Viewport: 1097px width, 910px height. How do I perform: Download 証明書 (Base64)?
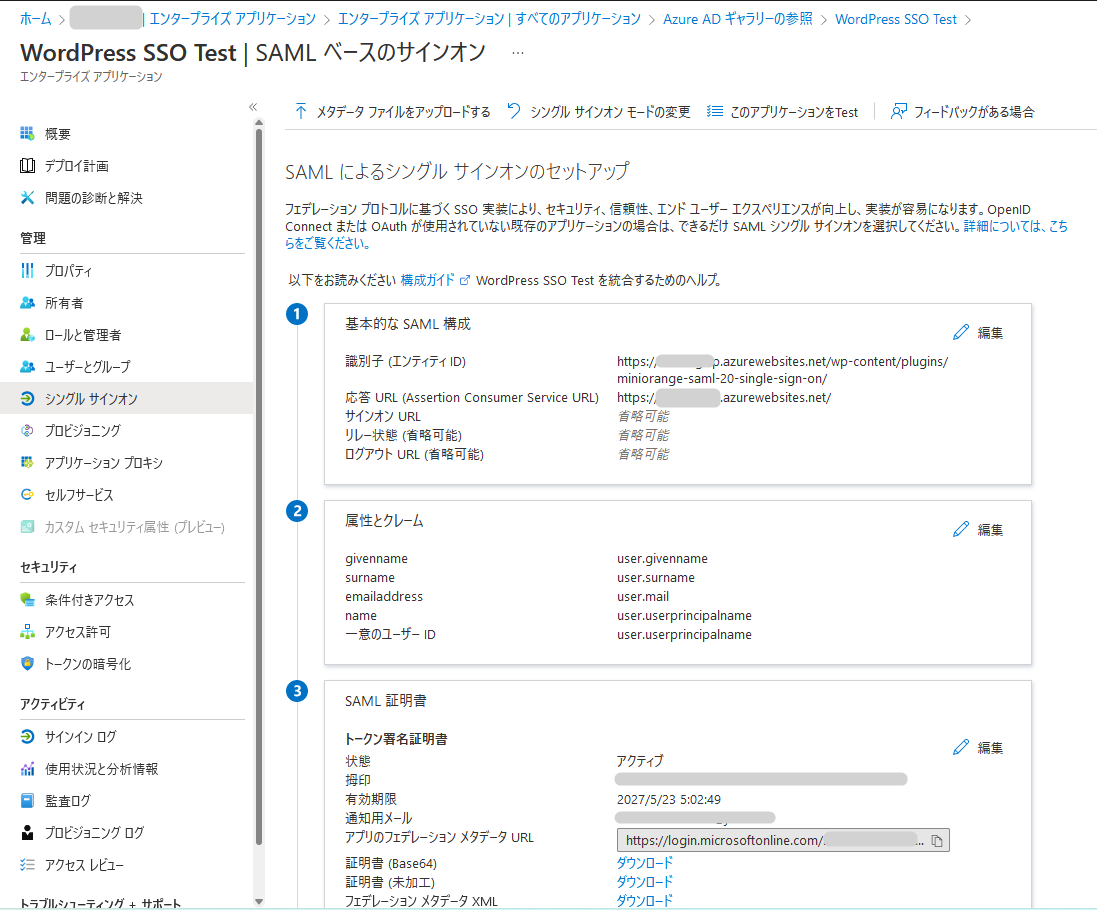pos(644,863)
